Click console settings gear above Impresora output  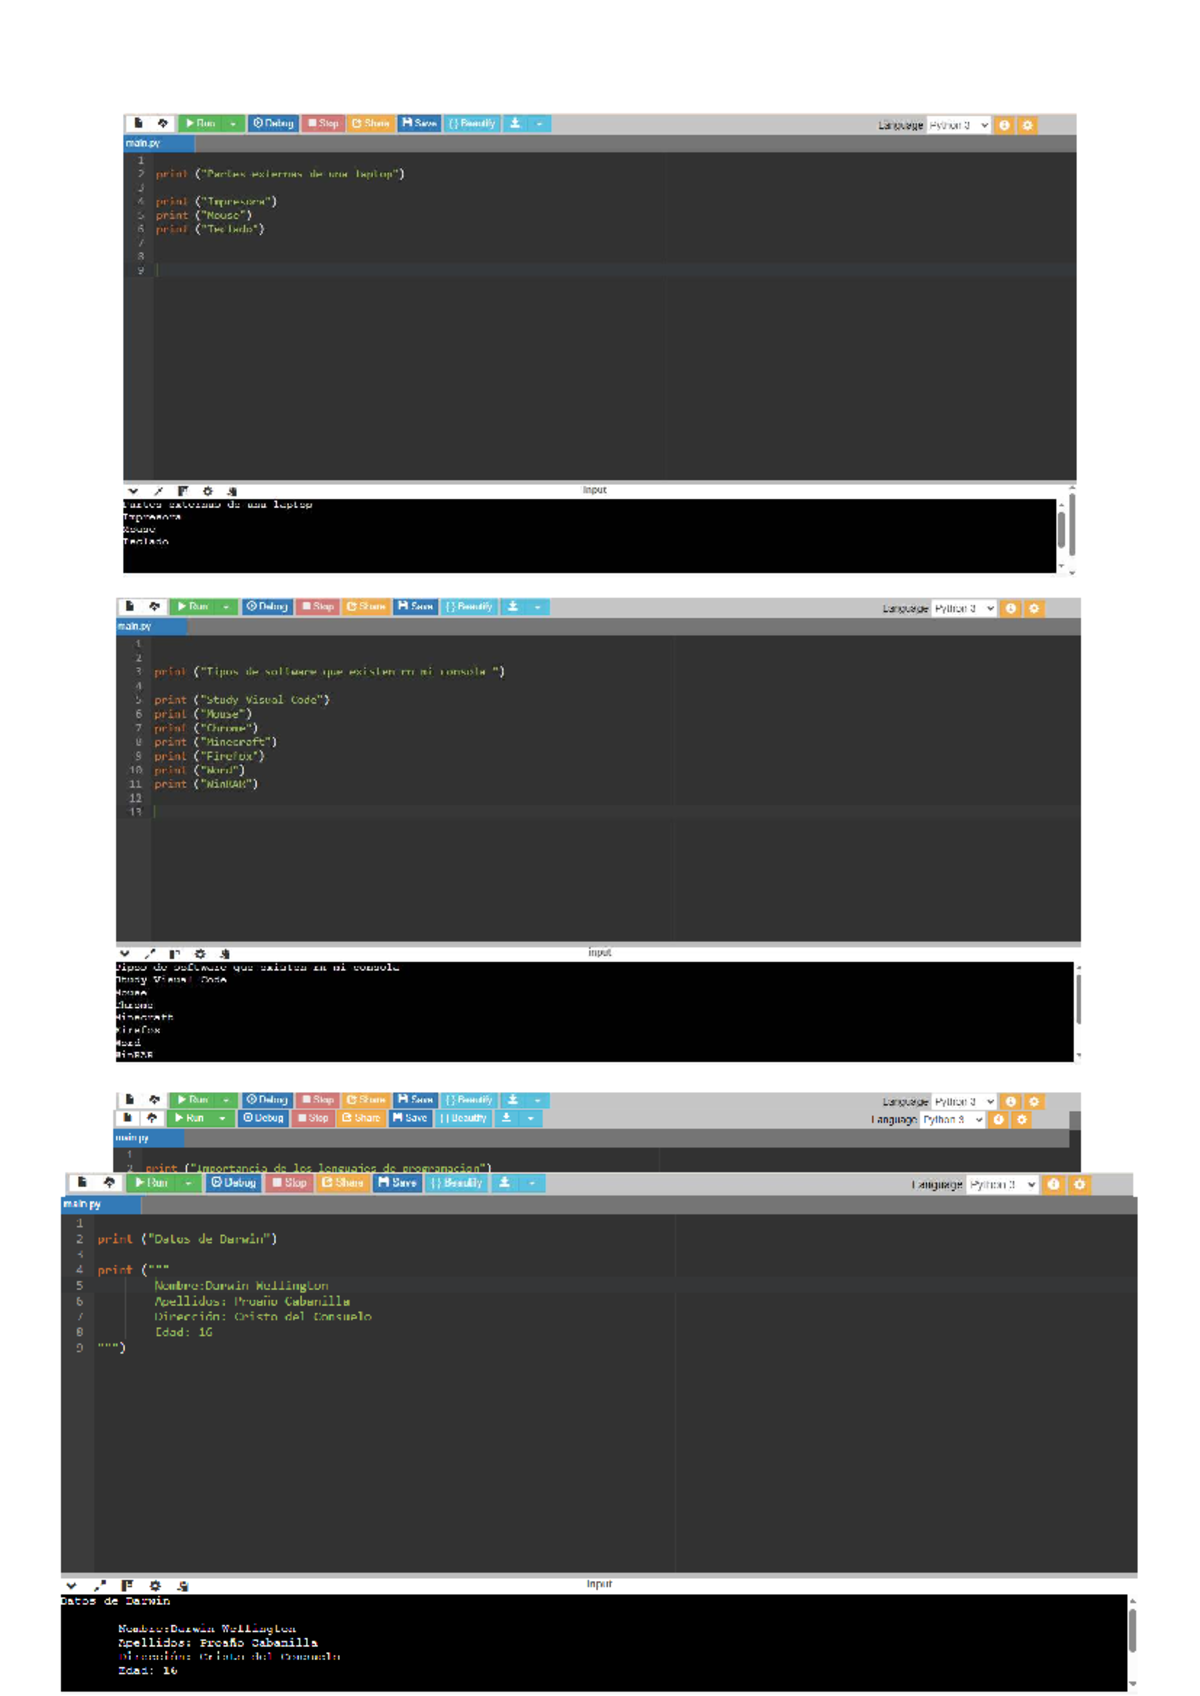pyautogui.click(x=208, y=491)
